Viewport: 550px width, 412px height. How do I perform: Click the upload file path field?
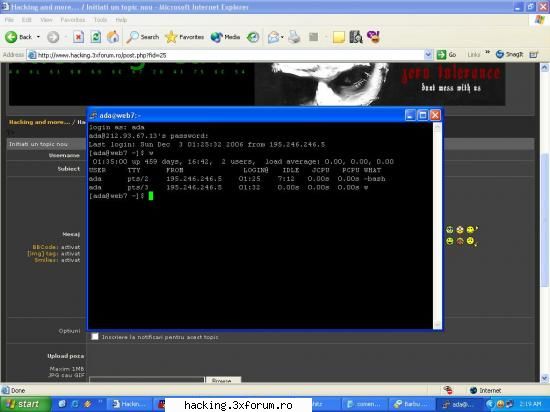coord(147,380)
